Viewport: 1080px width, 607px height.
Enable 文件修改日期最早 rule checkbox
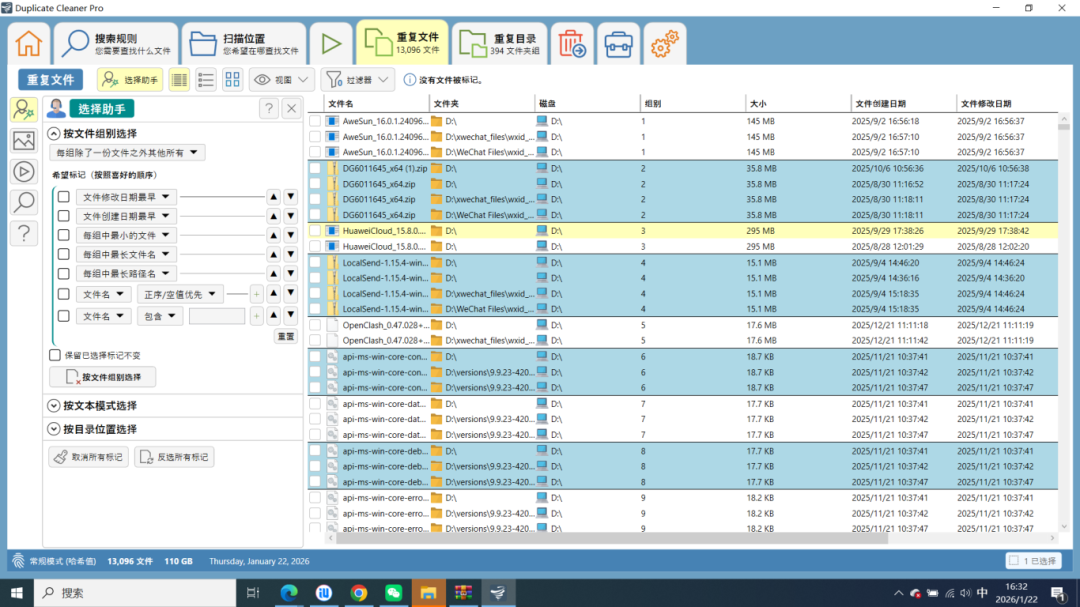(63, 197)
